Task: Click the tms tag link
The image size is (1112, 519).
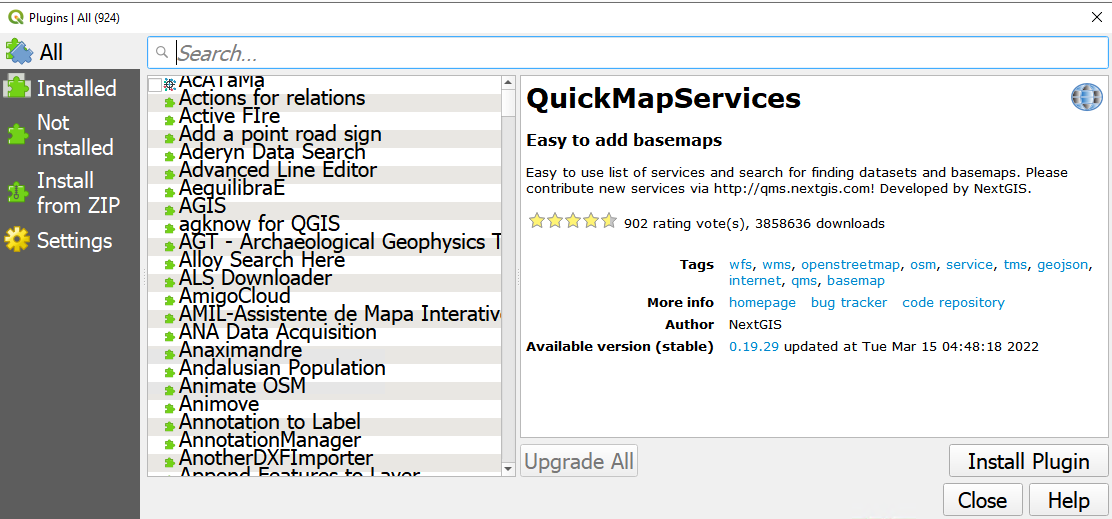Action: point(1015,265)
